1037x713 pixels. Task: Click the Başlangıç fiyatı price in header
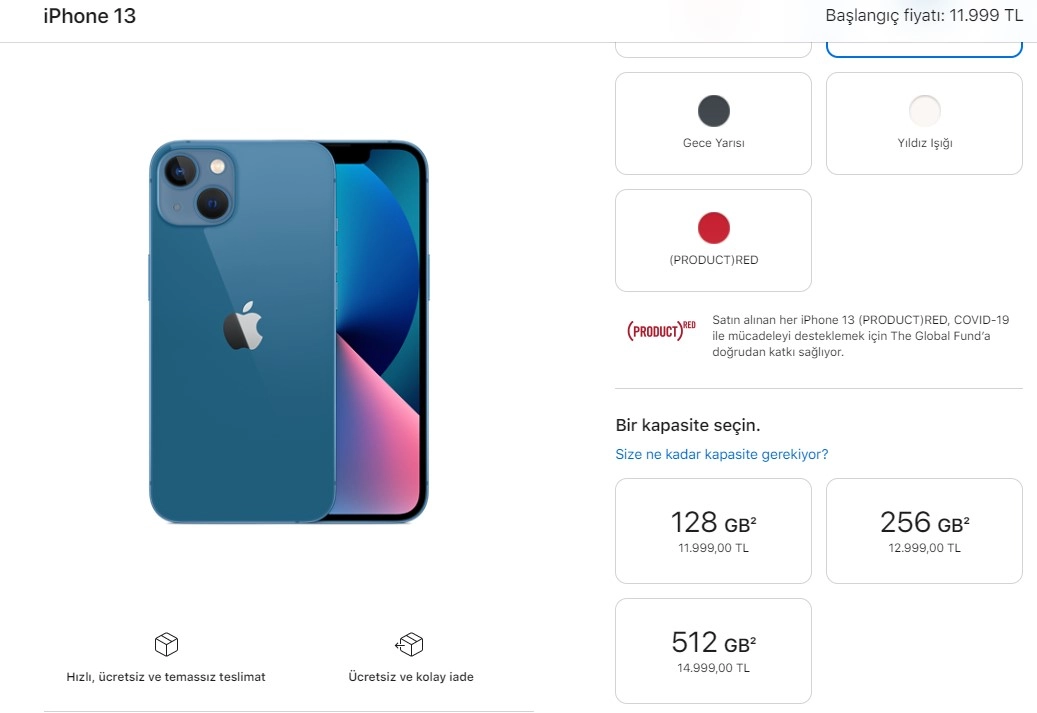tap(924, 16)
